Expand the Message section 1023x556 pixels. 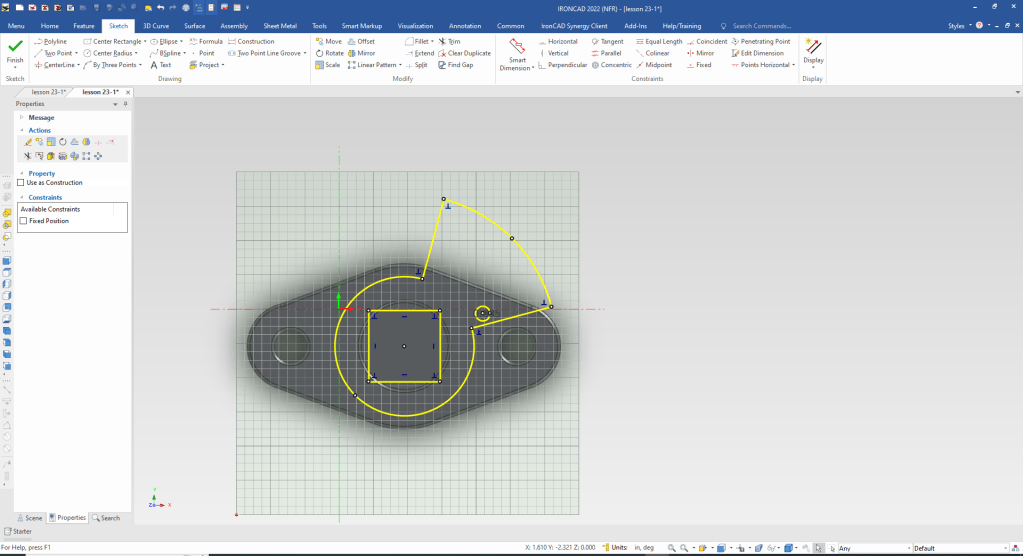[21, 117]
